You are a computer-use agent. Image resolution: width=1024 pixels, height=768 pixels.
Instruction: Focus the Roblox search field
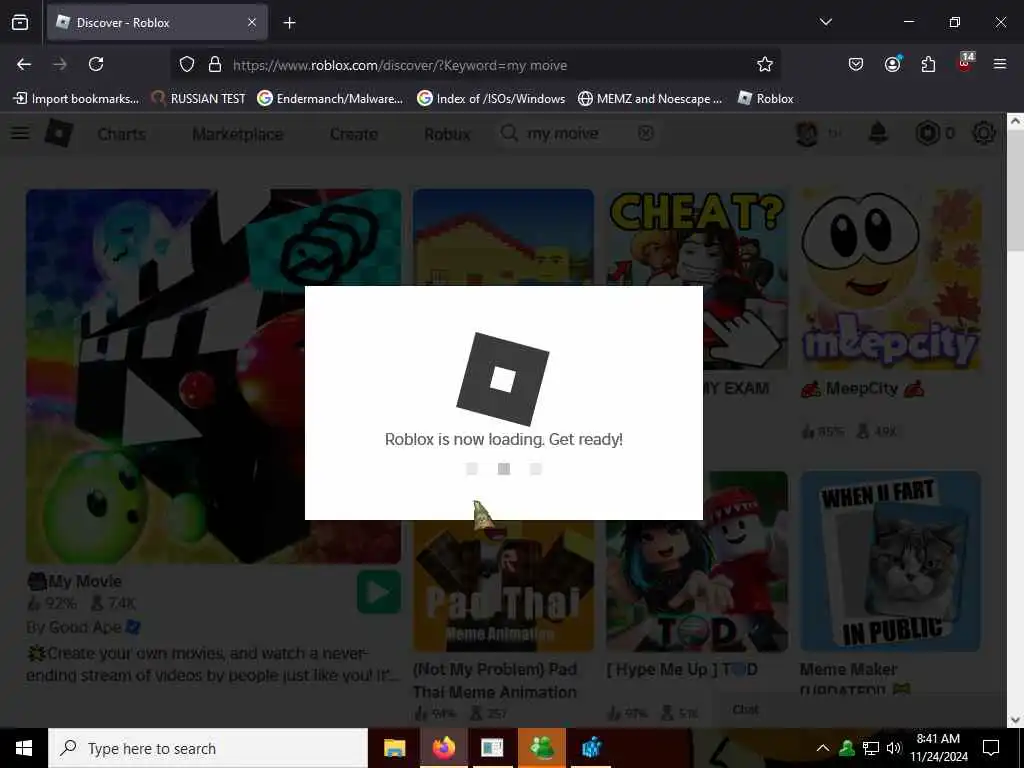coord(576,133)
